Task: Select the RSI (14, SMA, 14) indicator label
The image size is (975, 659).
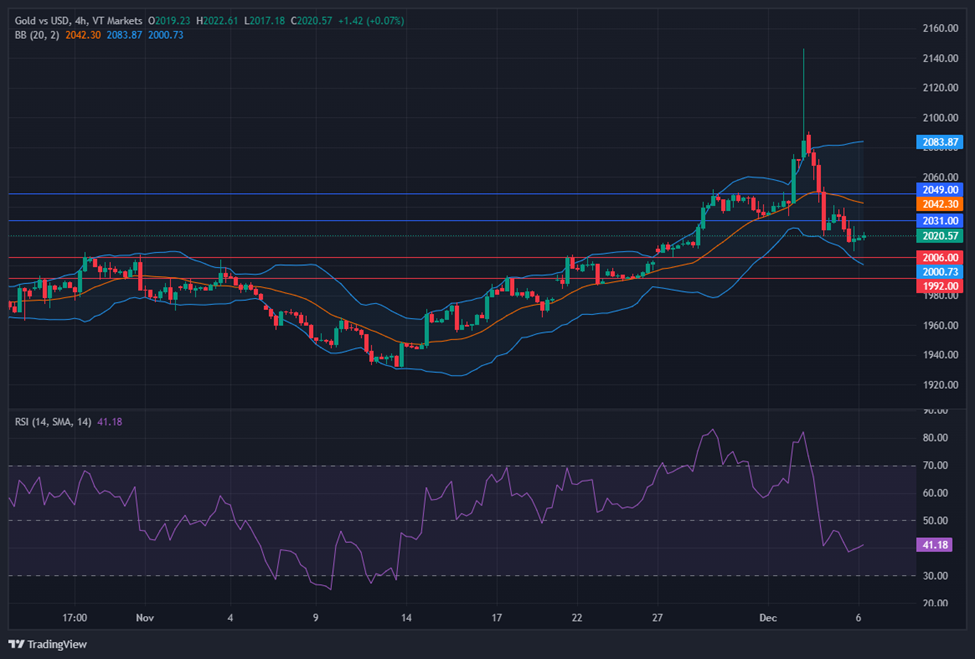Action: (x=53, y=422)
